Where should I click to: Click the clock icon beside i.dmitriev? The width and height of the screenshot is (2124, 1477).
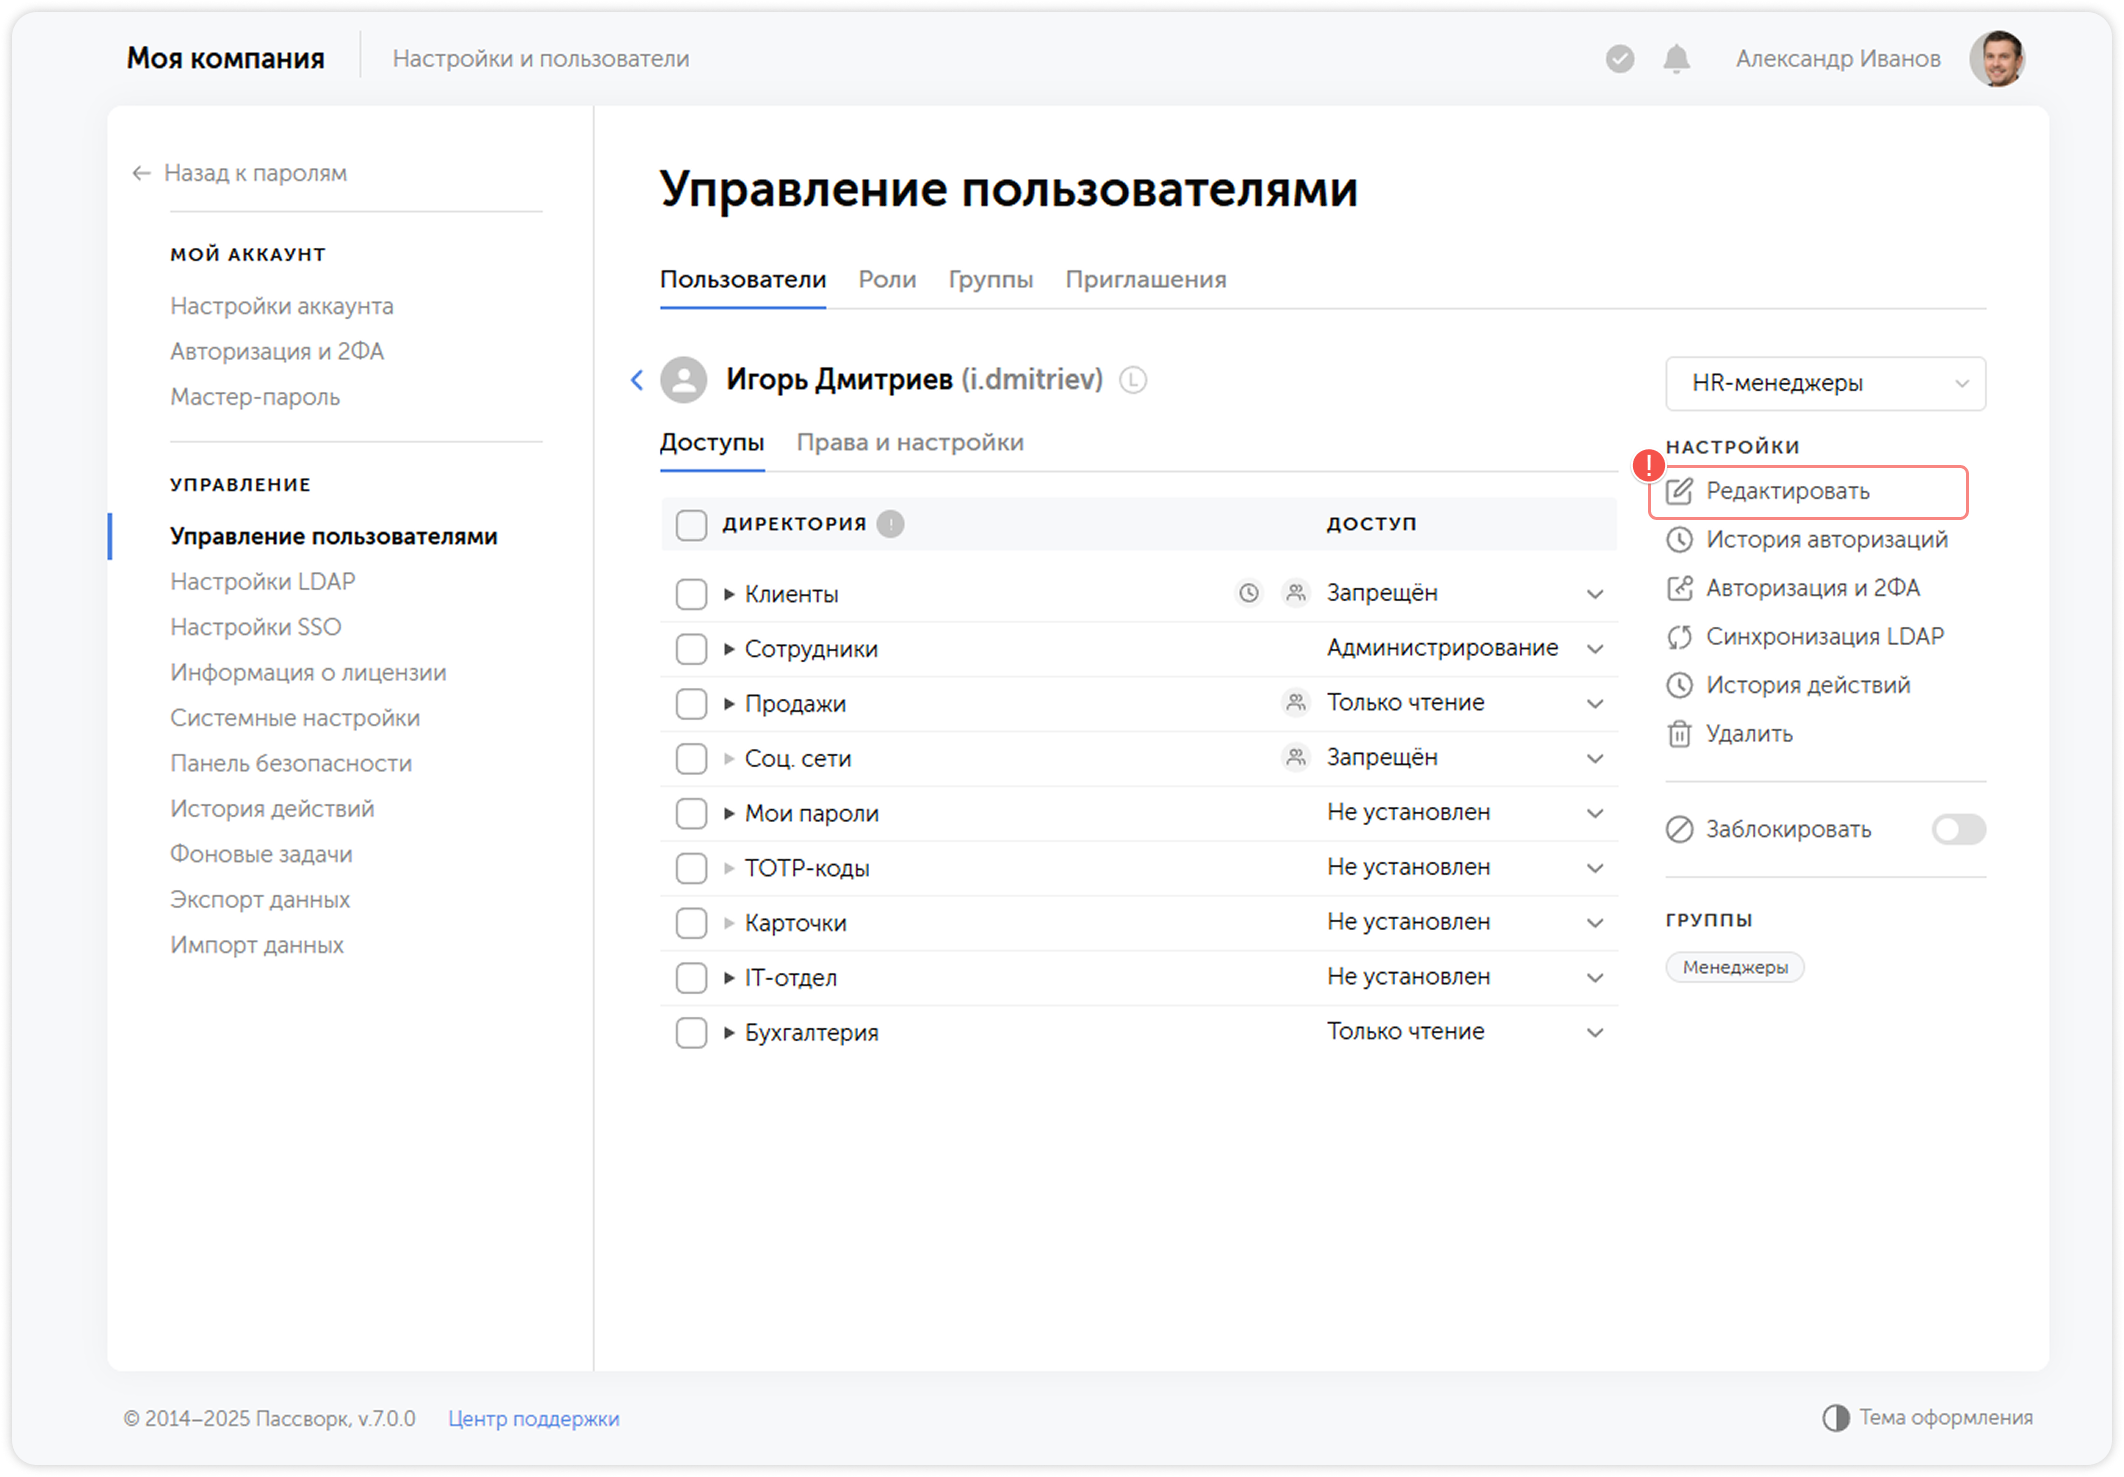[x=1133, y=380]
